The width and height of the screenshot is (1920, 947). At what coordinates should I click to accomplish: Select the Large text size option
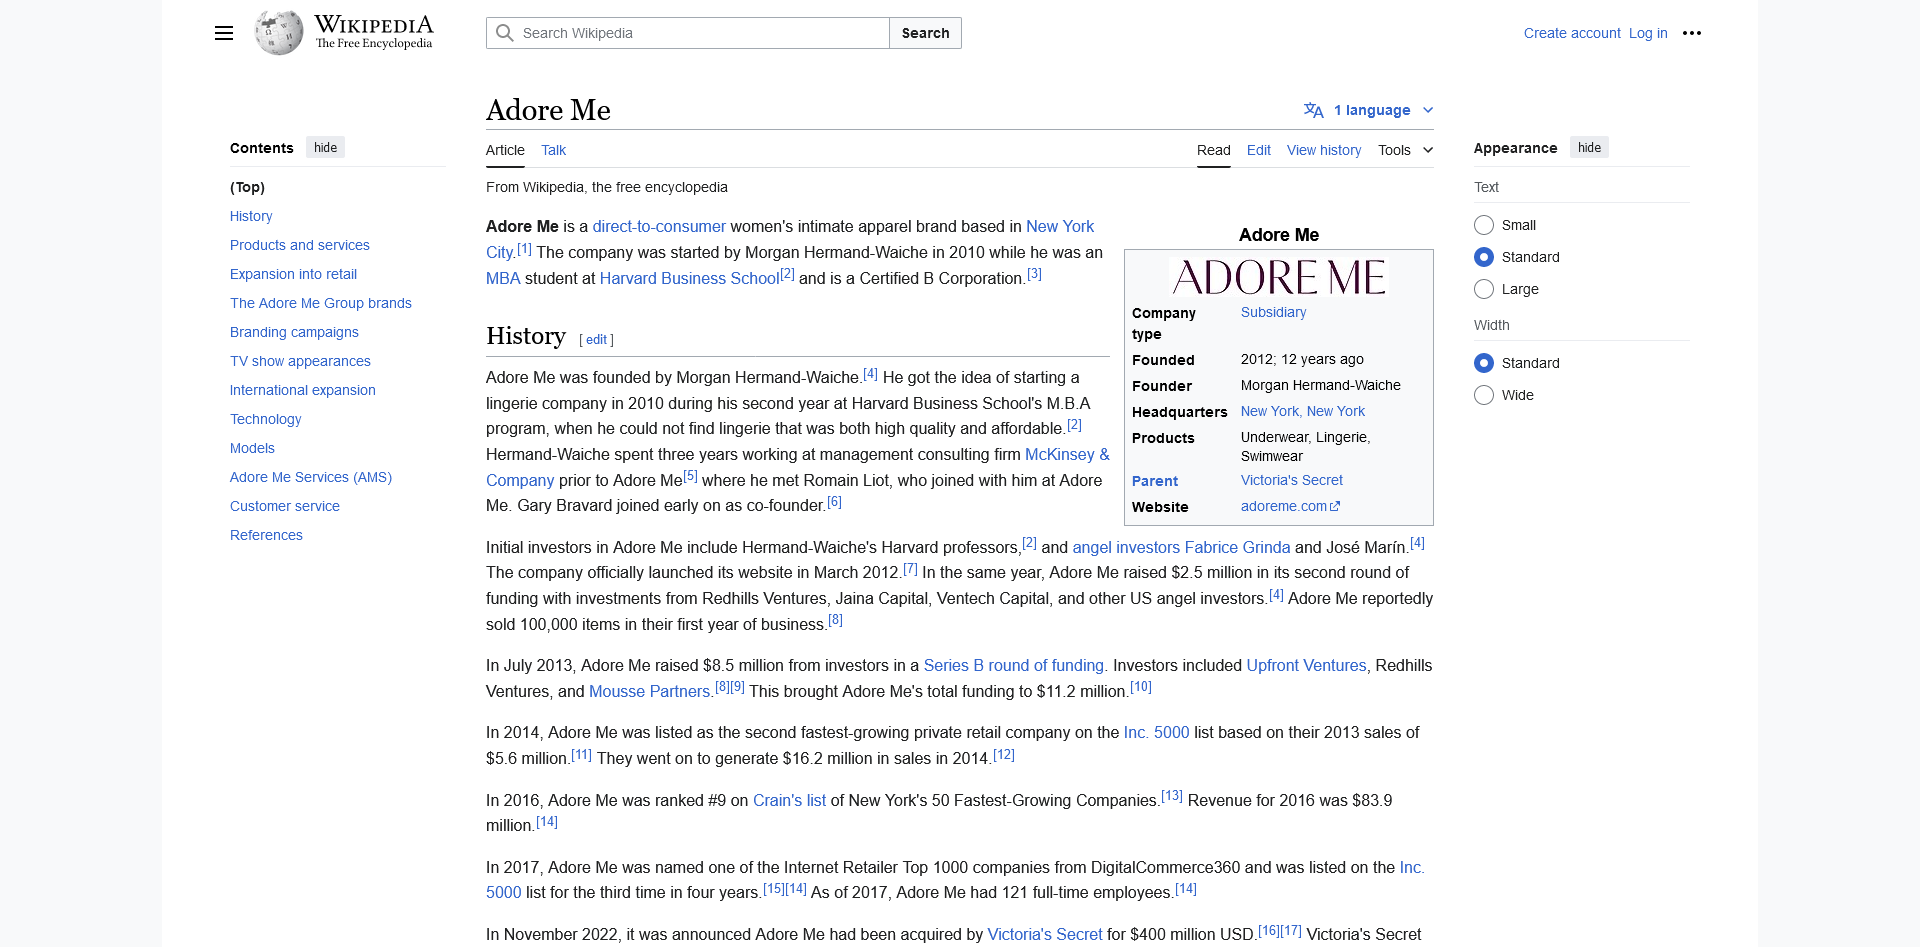[x=1484, y=289]
